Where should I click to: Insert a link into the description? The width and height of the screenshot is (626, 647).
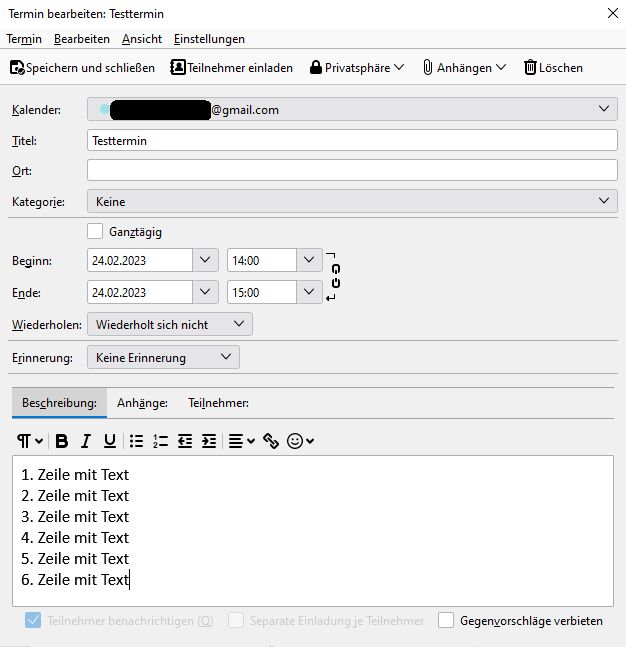click(271, 441)
